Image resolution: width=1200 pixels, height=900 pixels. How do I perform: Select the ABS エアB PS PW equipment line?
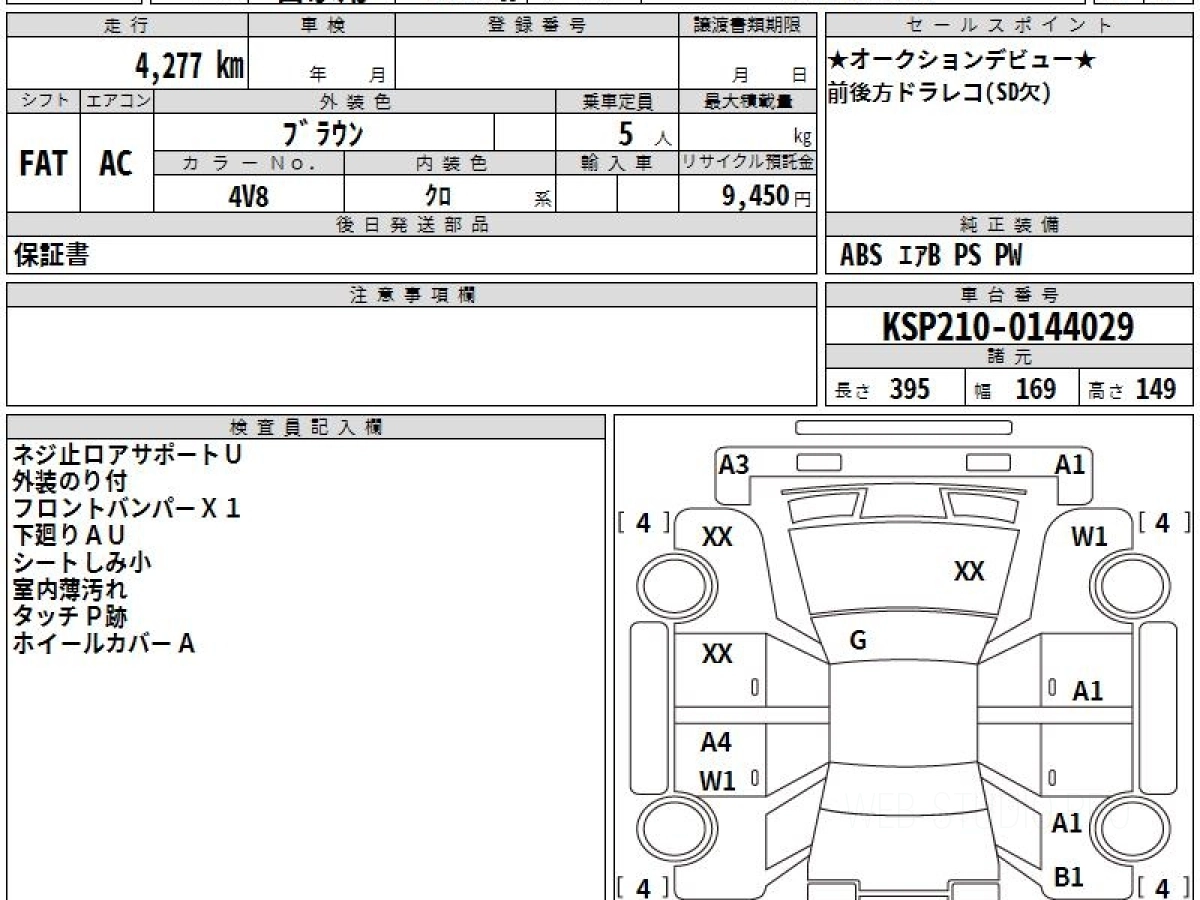click(x=932, y=256)
